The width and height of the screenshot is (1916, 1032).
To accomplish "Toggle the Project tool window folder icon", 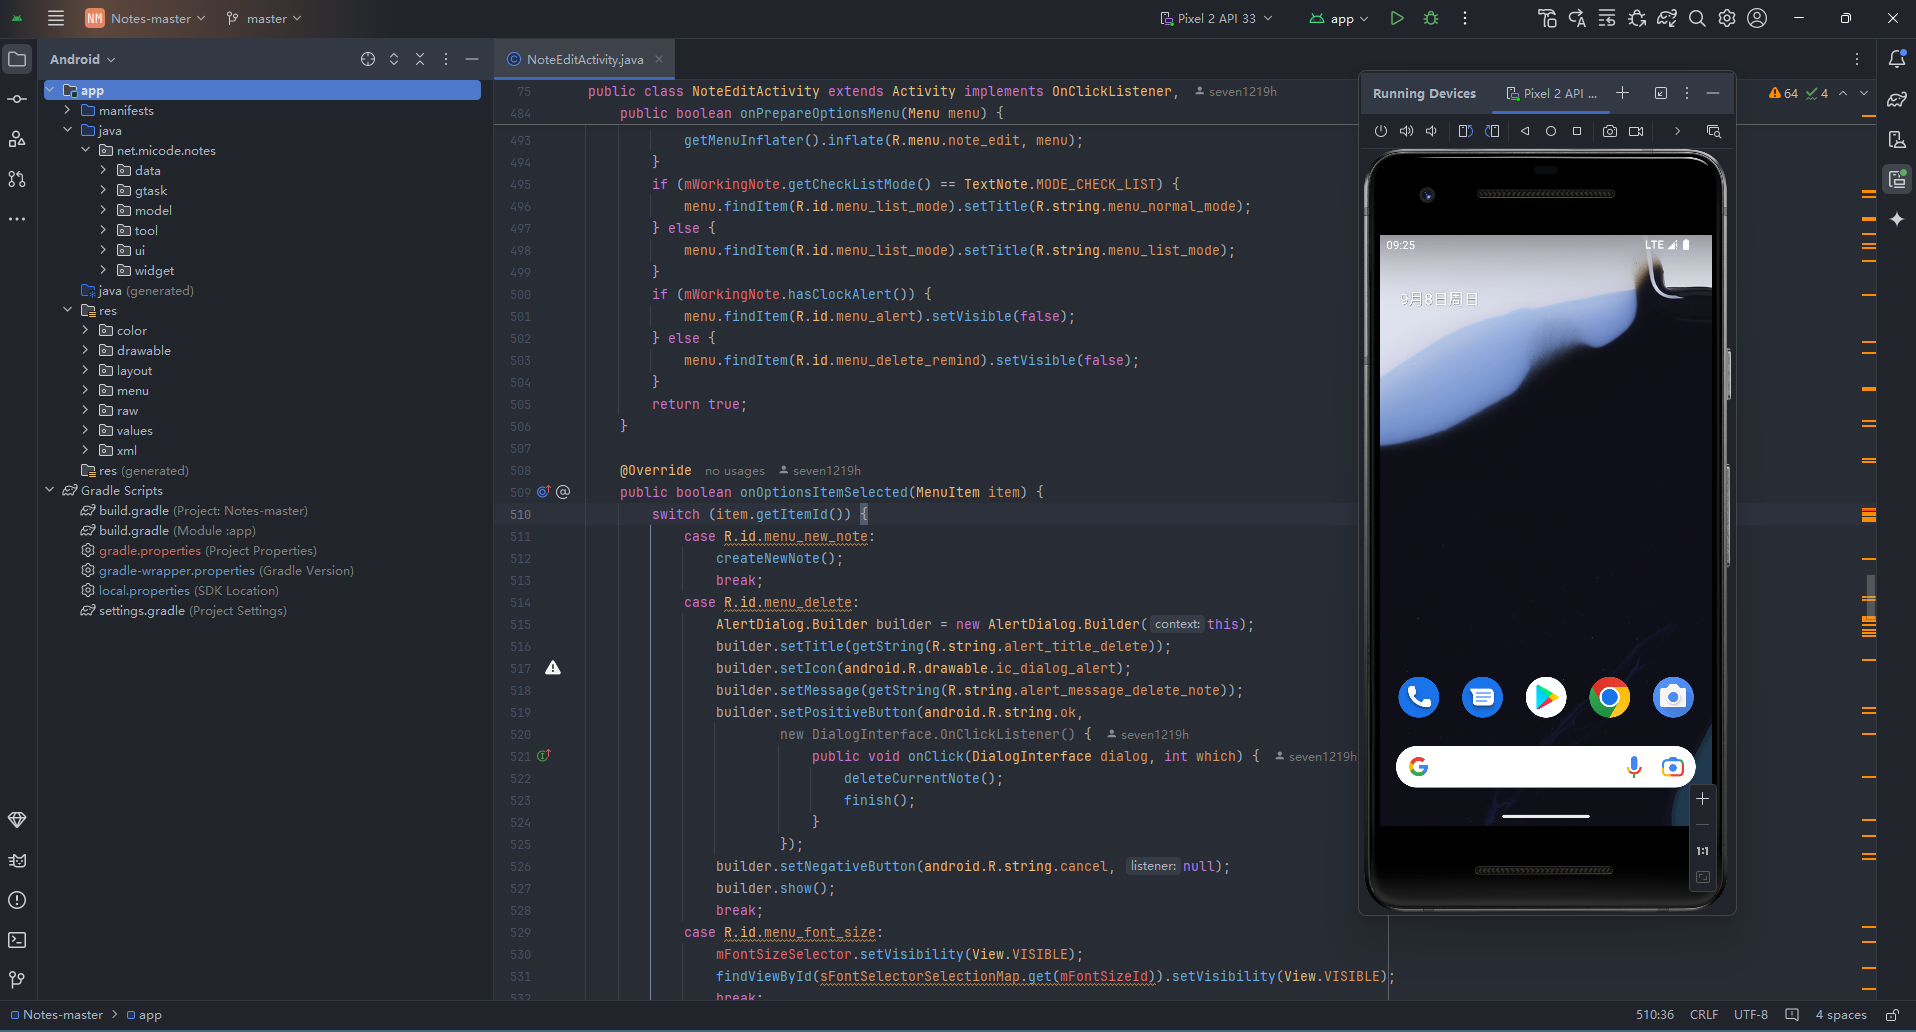I will pos(17,59).
